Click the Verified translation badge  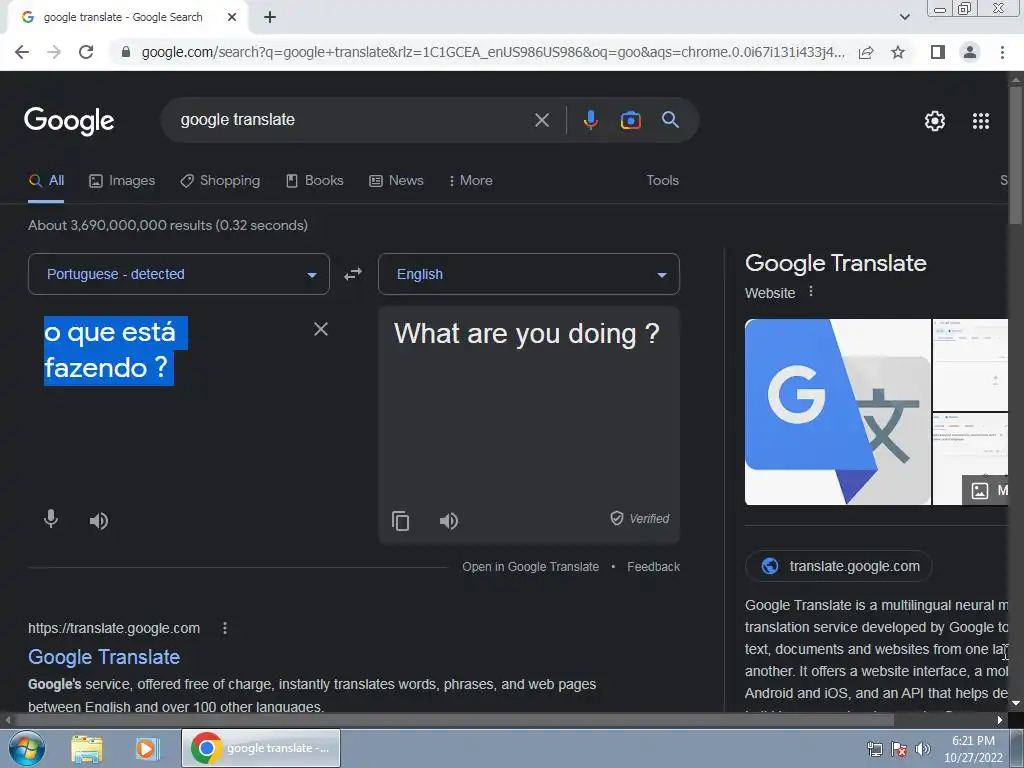click(640, 519)
